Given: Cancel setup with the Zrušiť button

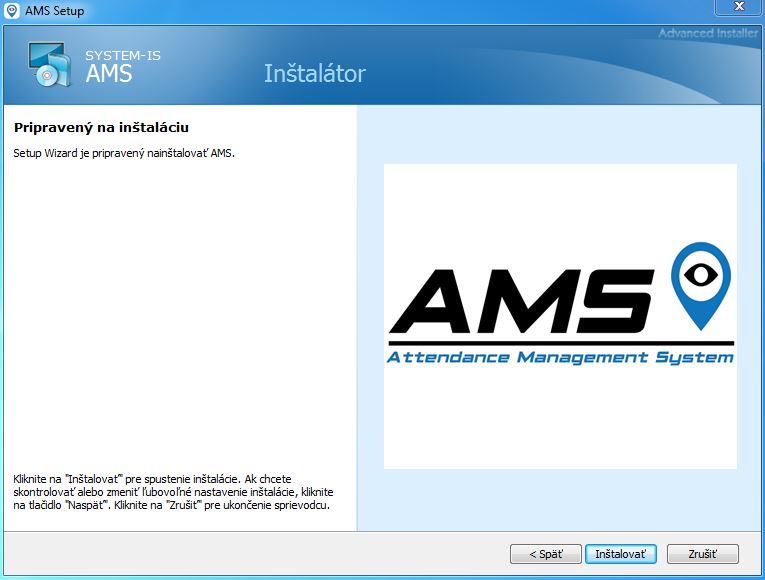Looking at the screenshot, I should (703, 554).
